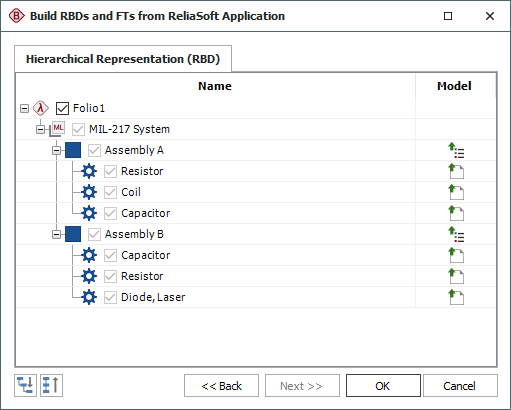
Task: Click the Name column header
Action: (x=215, y=86)
